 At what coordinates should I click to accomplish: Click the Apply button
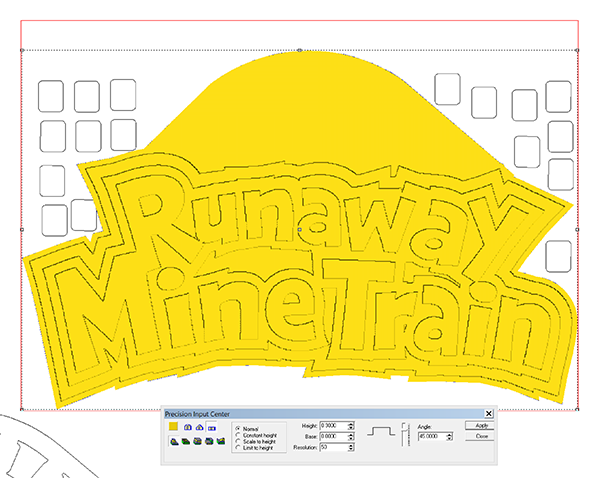481,426
